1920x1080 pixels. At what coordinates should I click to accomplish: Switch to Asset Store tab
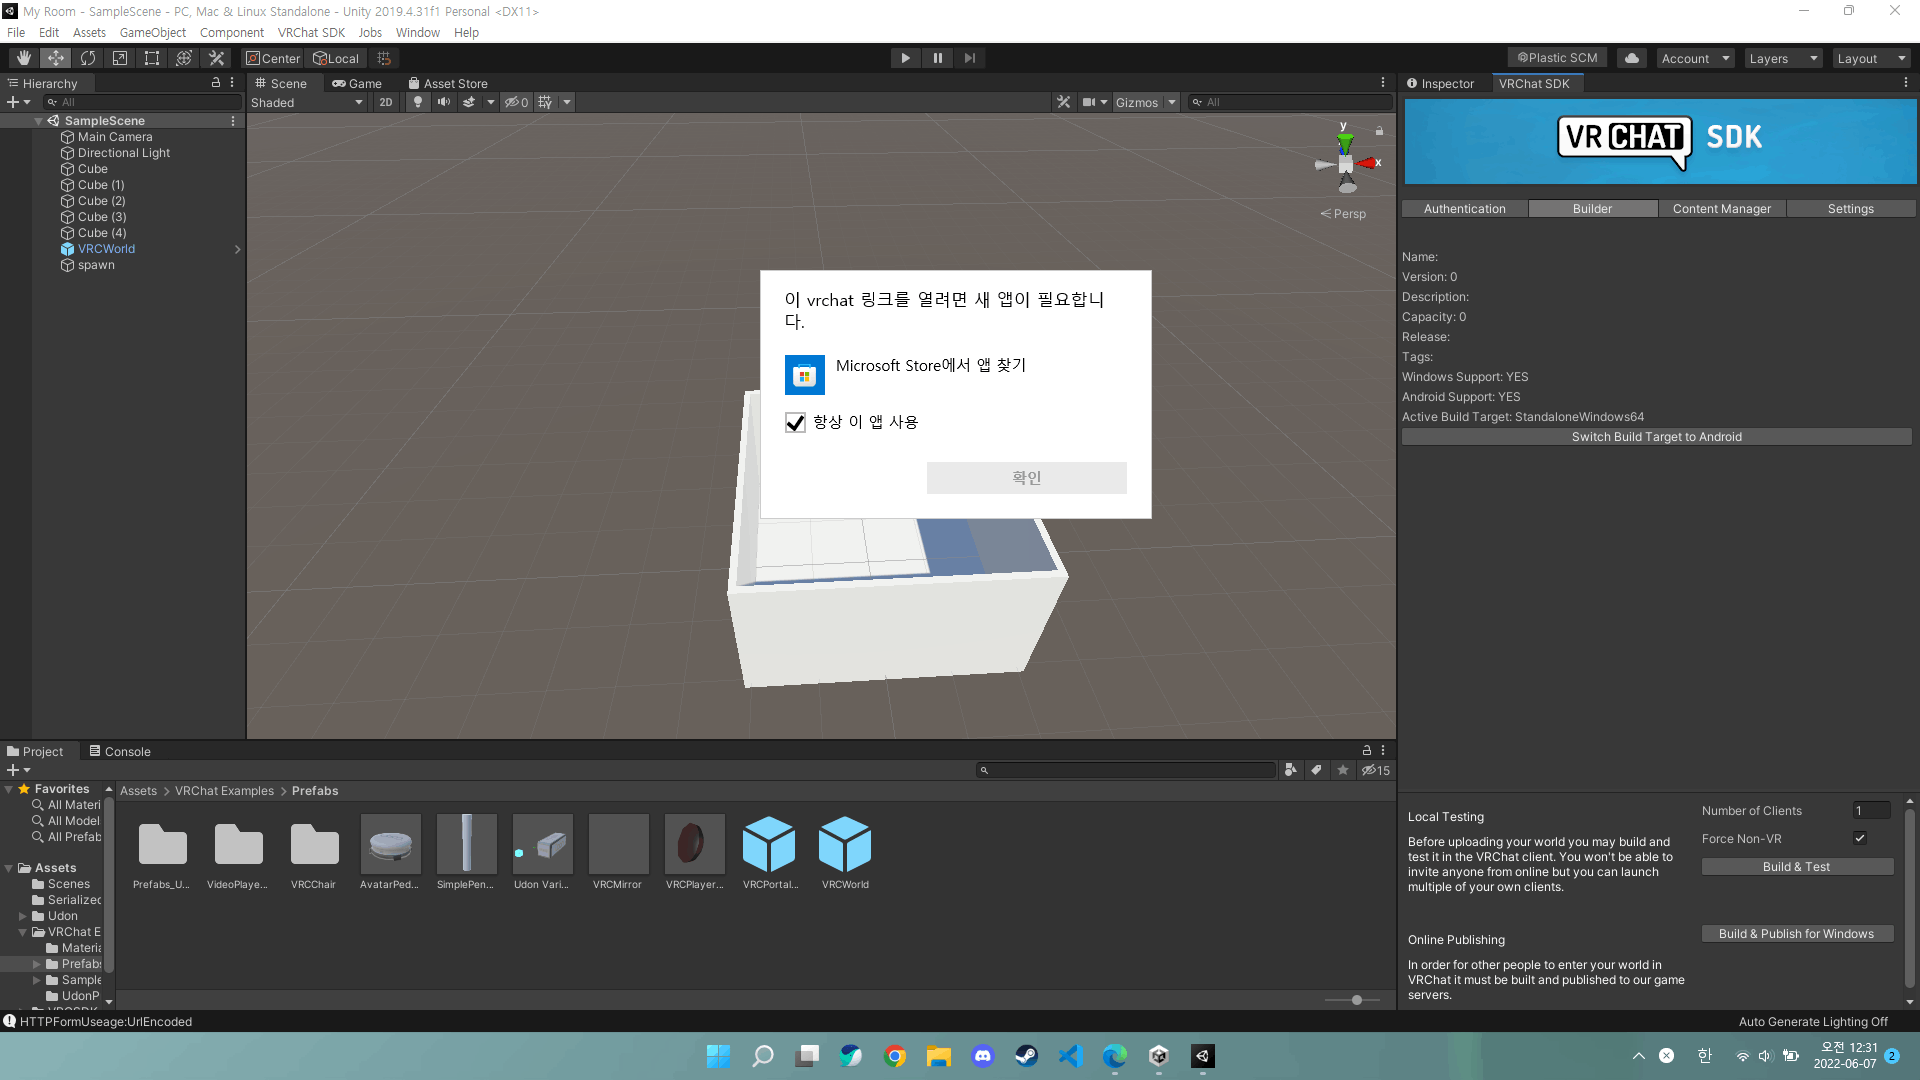448,83
